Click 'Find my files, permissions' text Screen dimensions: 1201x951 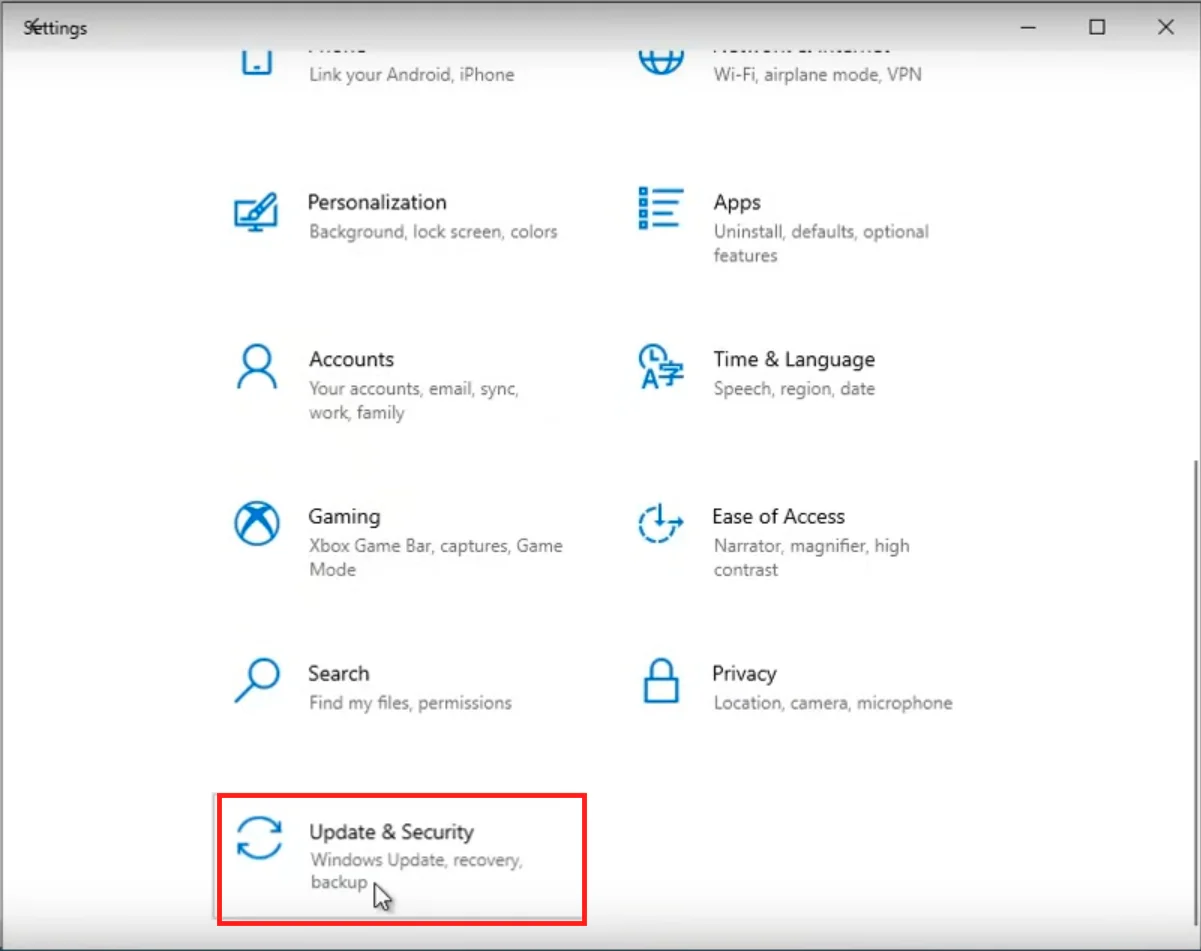point(410,703)
